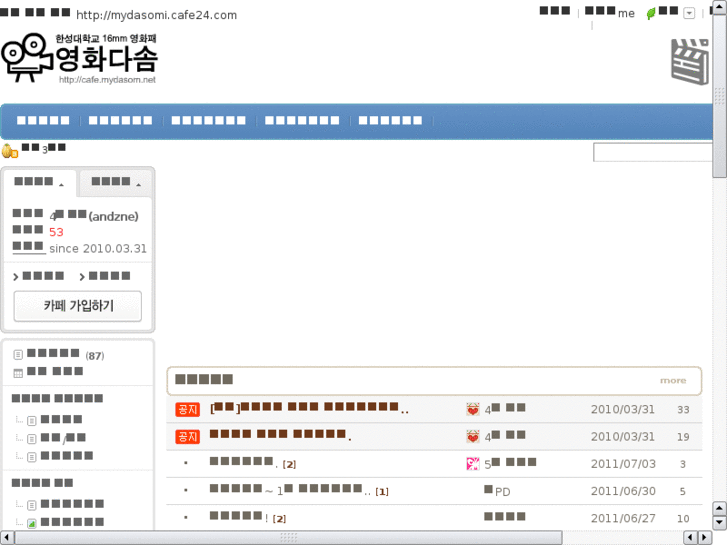Click the clapperboard icon in the header
The image size is (727, 545).
pos(690,62)
